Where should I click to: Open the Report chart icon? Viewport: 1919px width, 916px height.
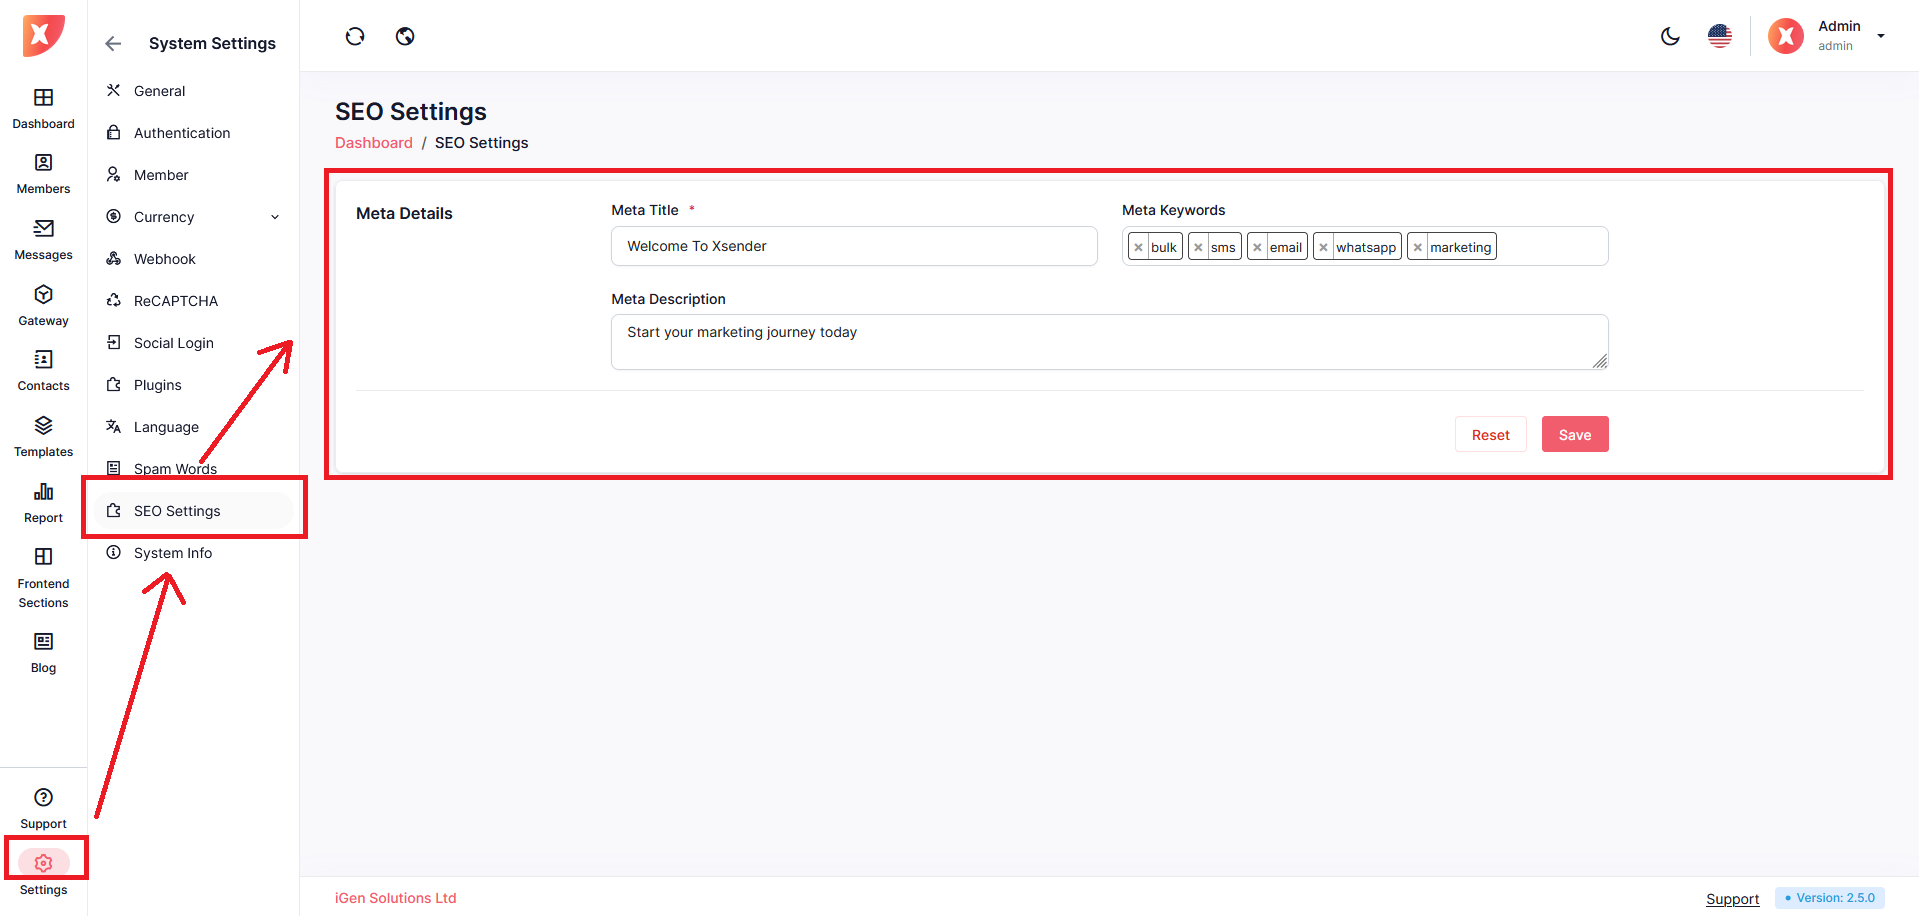43,492
